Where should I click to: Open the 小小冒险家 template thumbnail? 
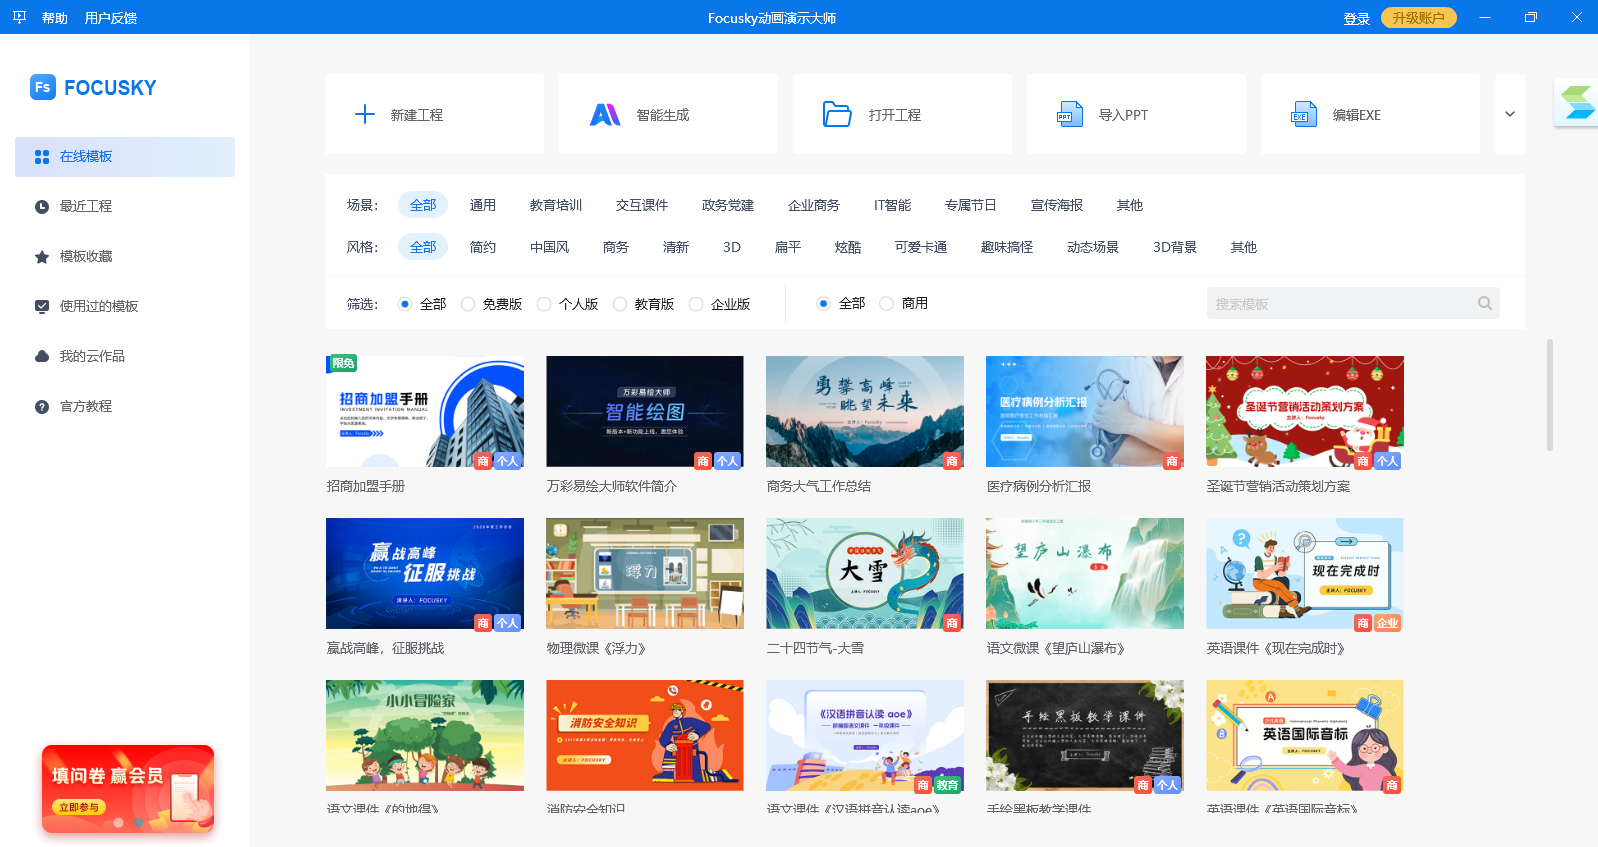(425, 735)
